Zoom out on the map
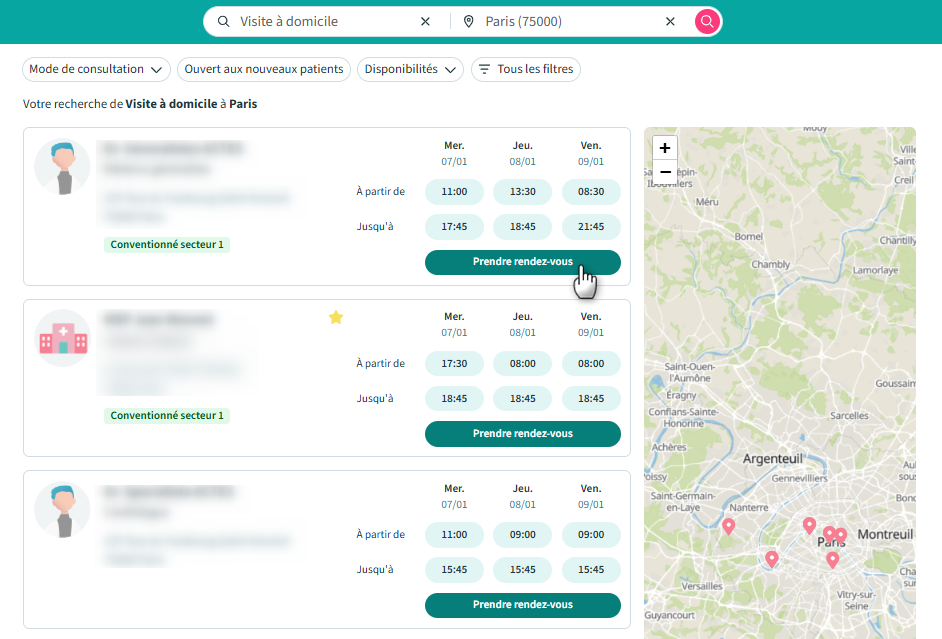The image size is (942, 639). pyautogui.click(x=665, y=172)
